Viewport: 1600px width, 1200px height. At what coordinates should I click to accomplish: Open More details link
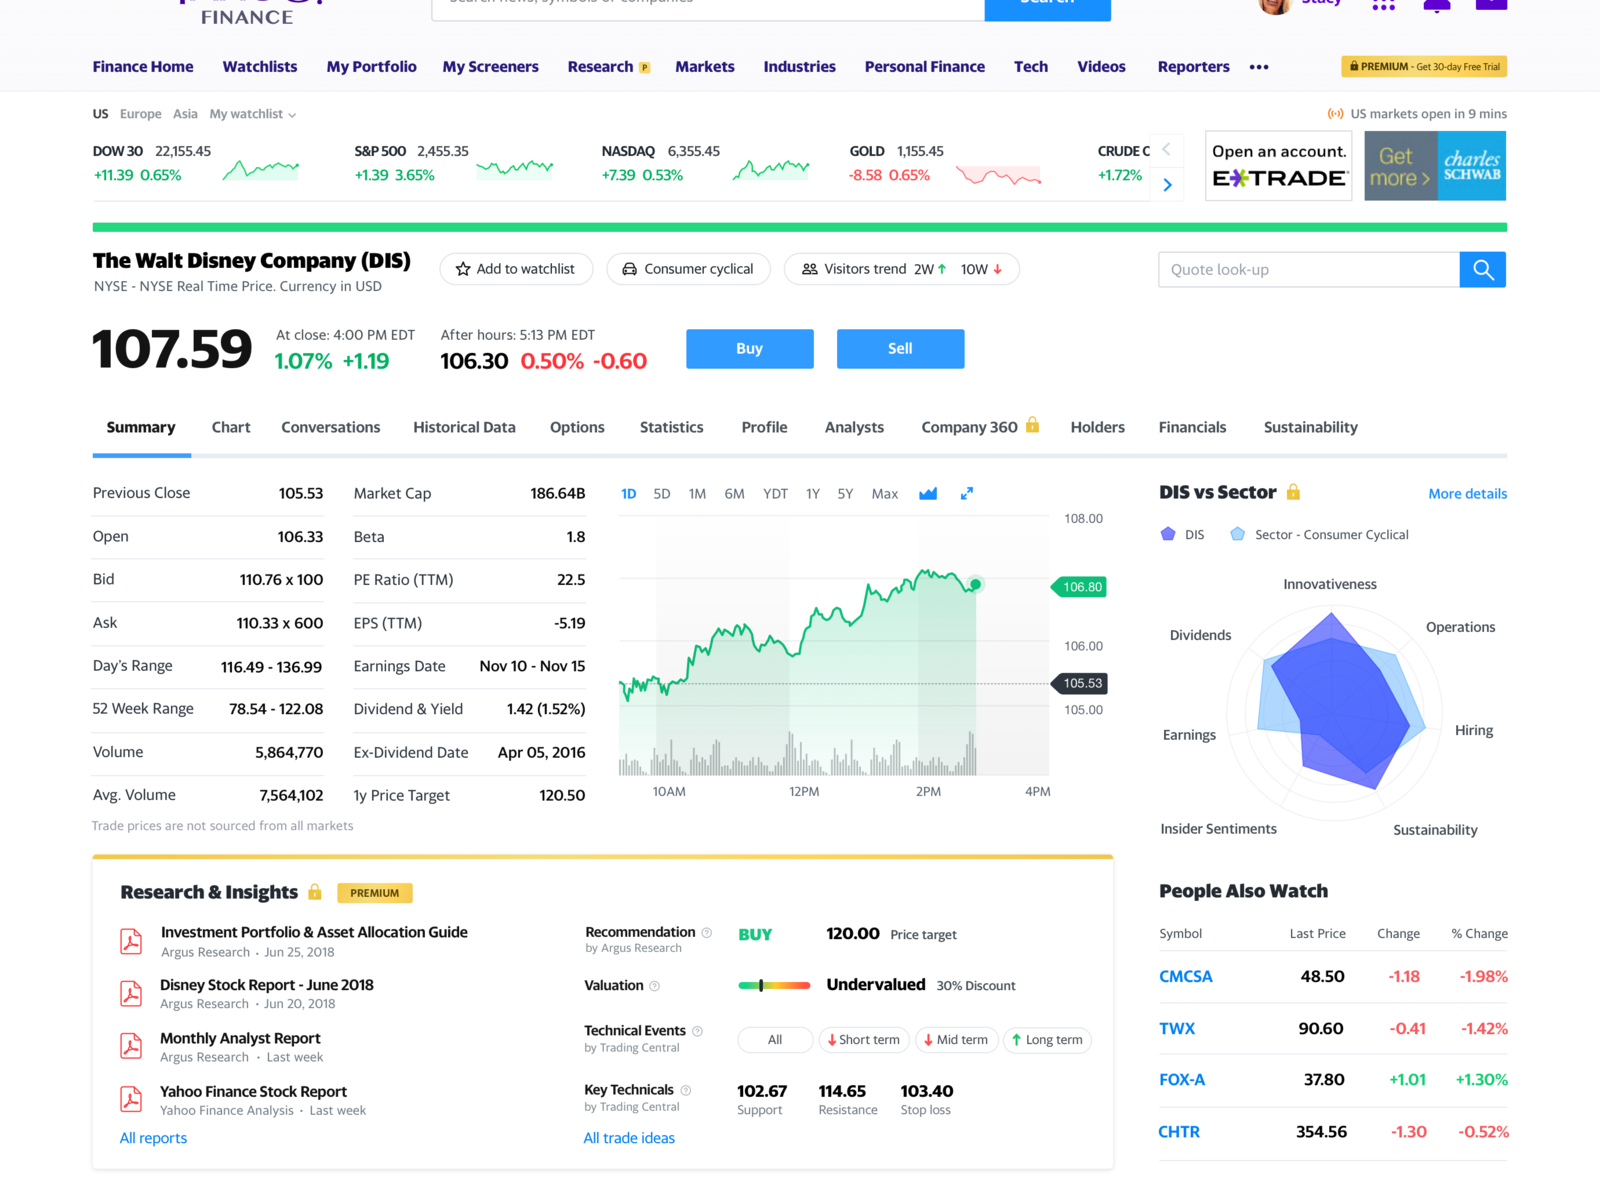pyautogui.click(x=1467, y=494)
